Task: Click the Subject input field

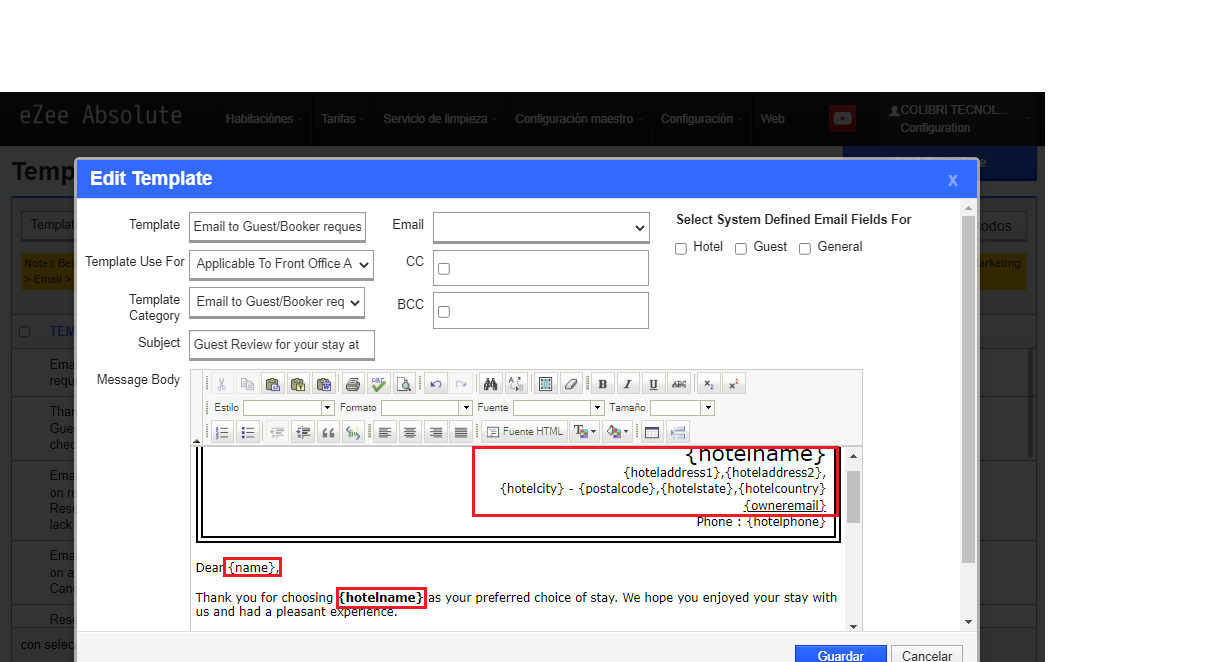Action: (282, 344)
